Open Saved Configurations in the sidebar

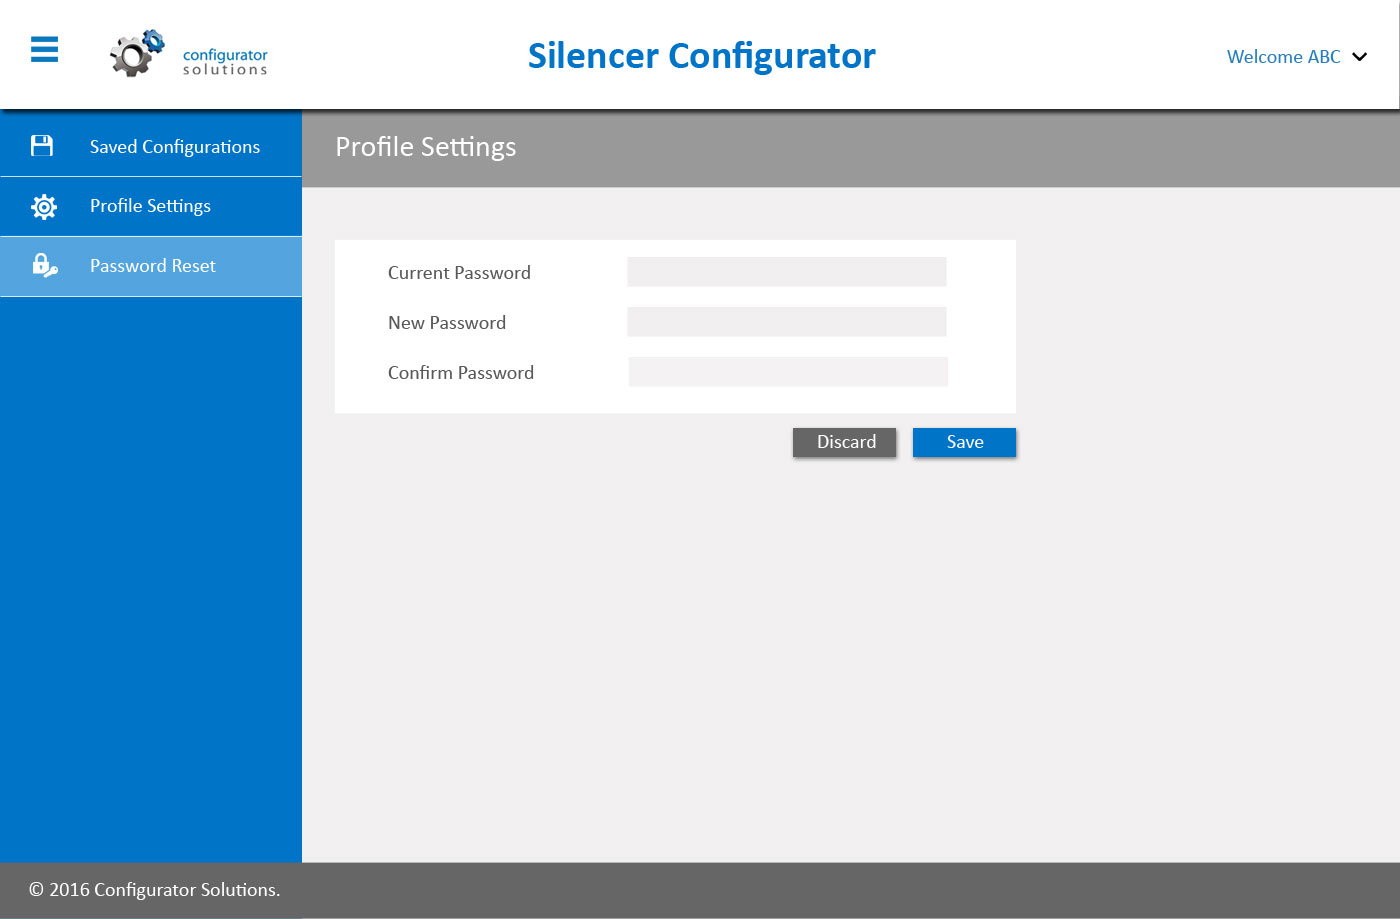tap(151, 147)
